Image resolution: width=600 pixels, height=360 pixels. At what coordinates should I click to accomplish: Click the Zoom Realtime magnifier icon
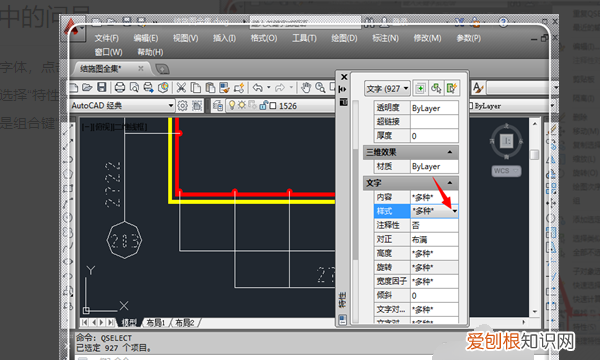[320, 88]
